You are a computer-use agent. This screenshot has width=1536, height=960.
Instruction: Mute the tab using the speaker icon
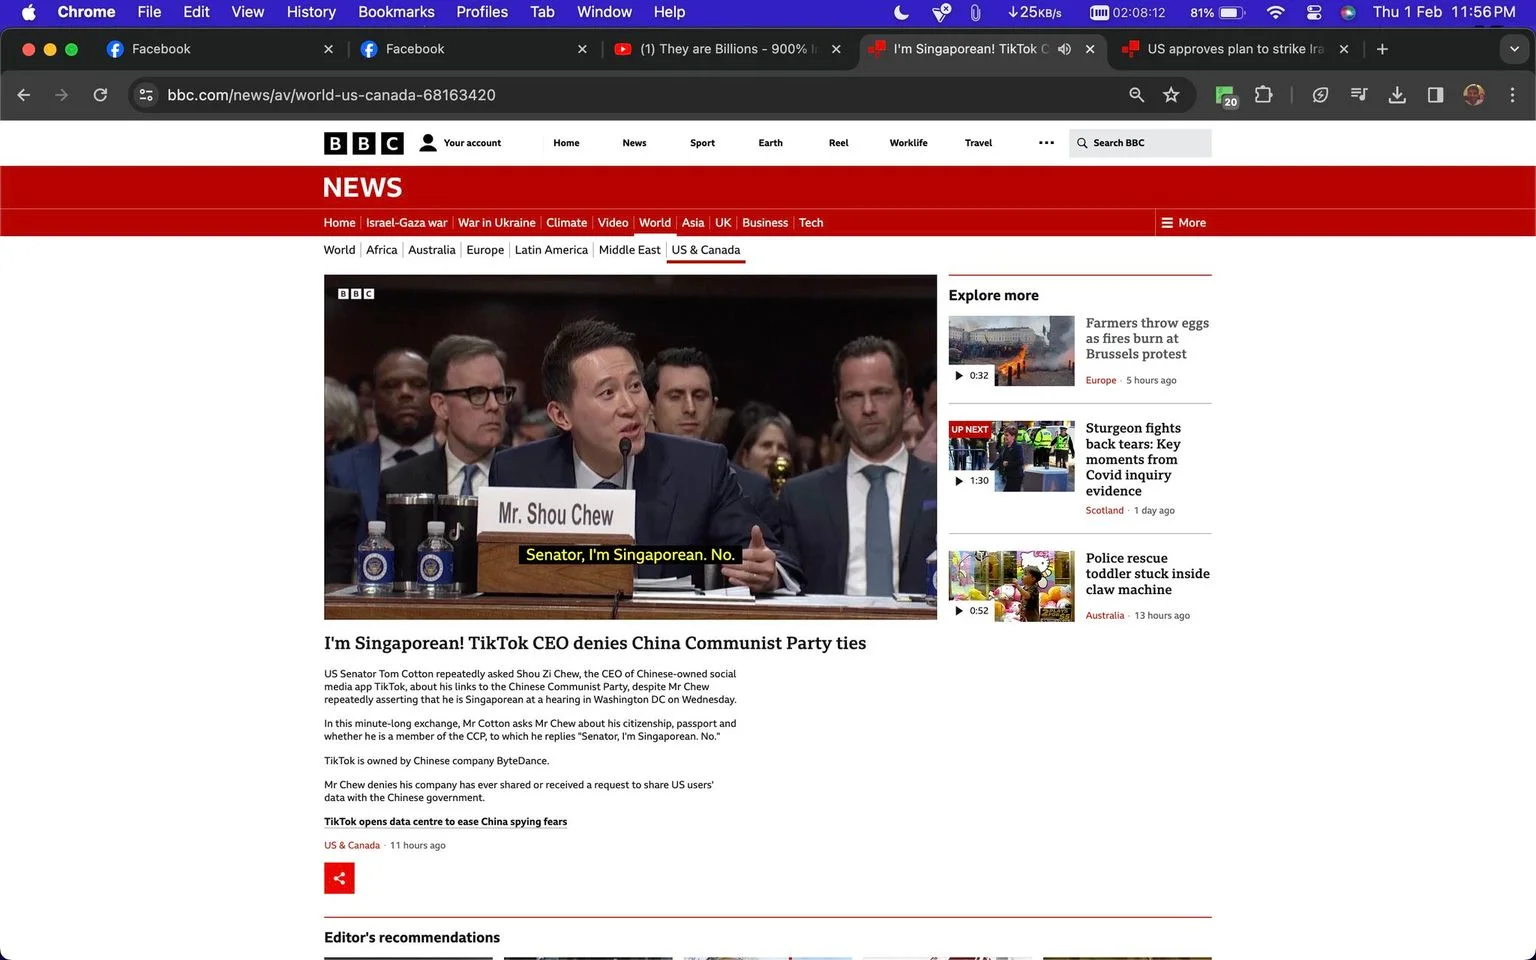pos(1064,49)
